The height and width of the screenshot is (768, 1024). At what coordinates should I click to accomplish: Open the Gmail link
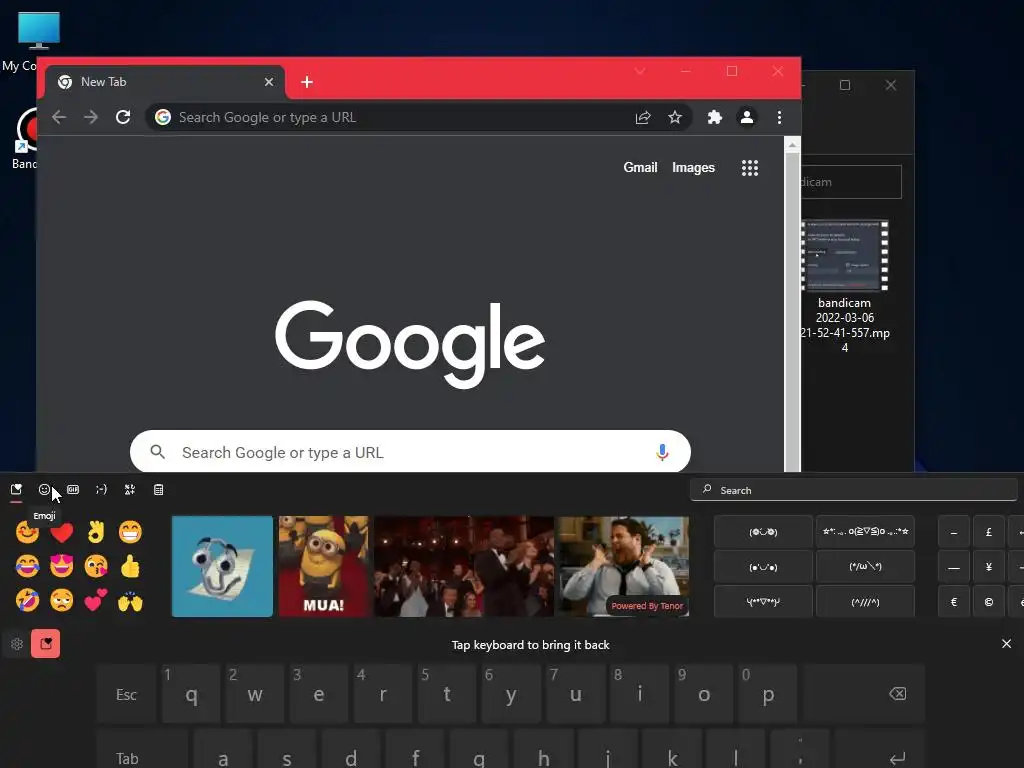(x=640, y=168)
